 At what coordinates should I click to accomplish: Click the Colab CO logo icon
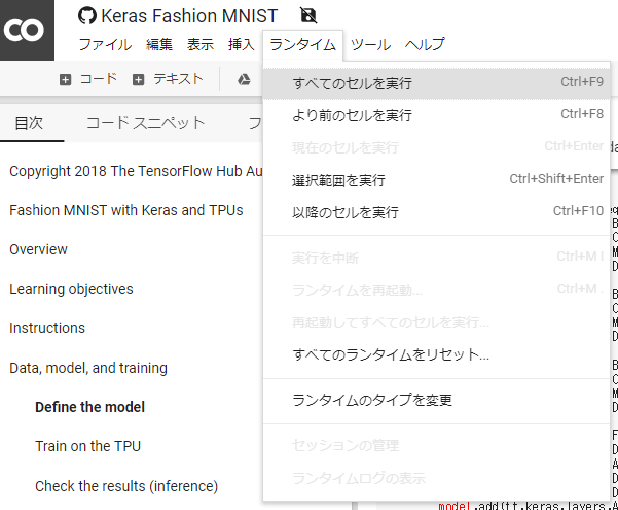(23, 30)
